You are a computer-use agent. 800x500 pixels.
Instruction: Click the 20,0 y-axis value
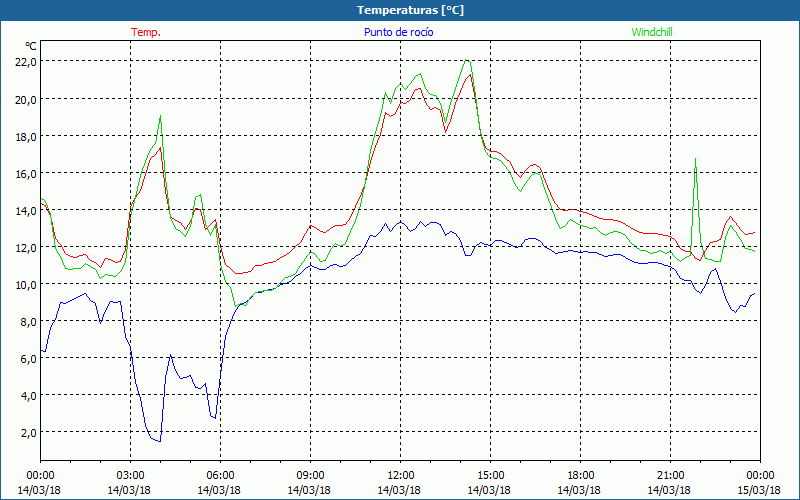(27, 99)
